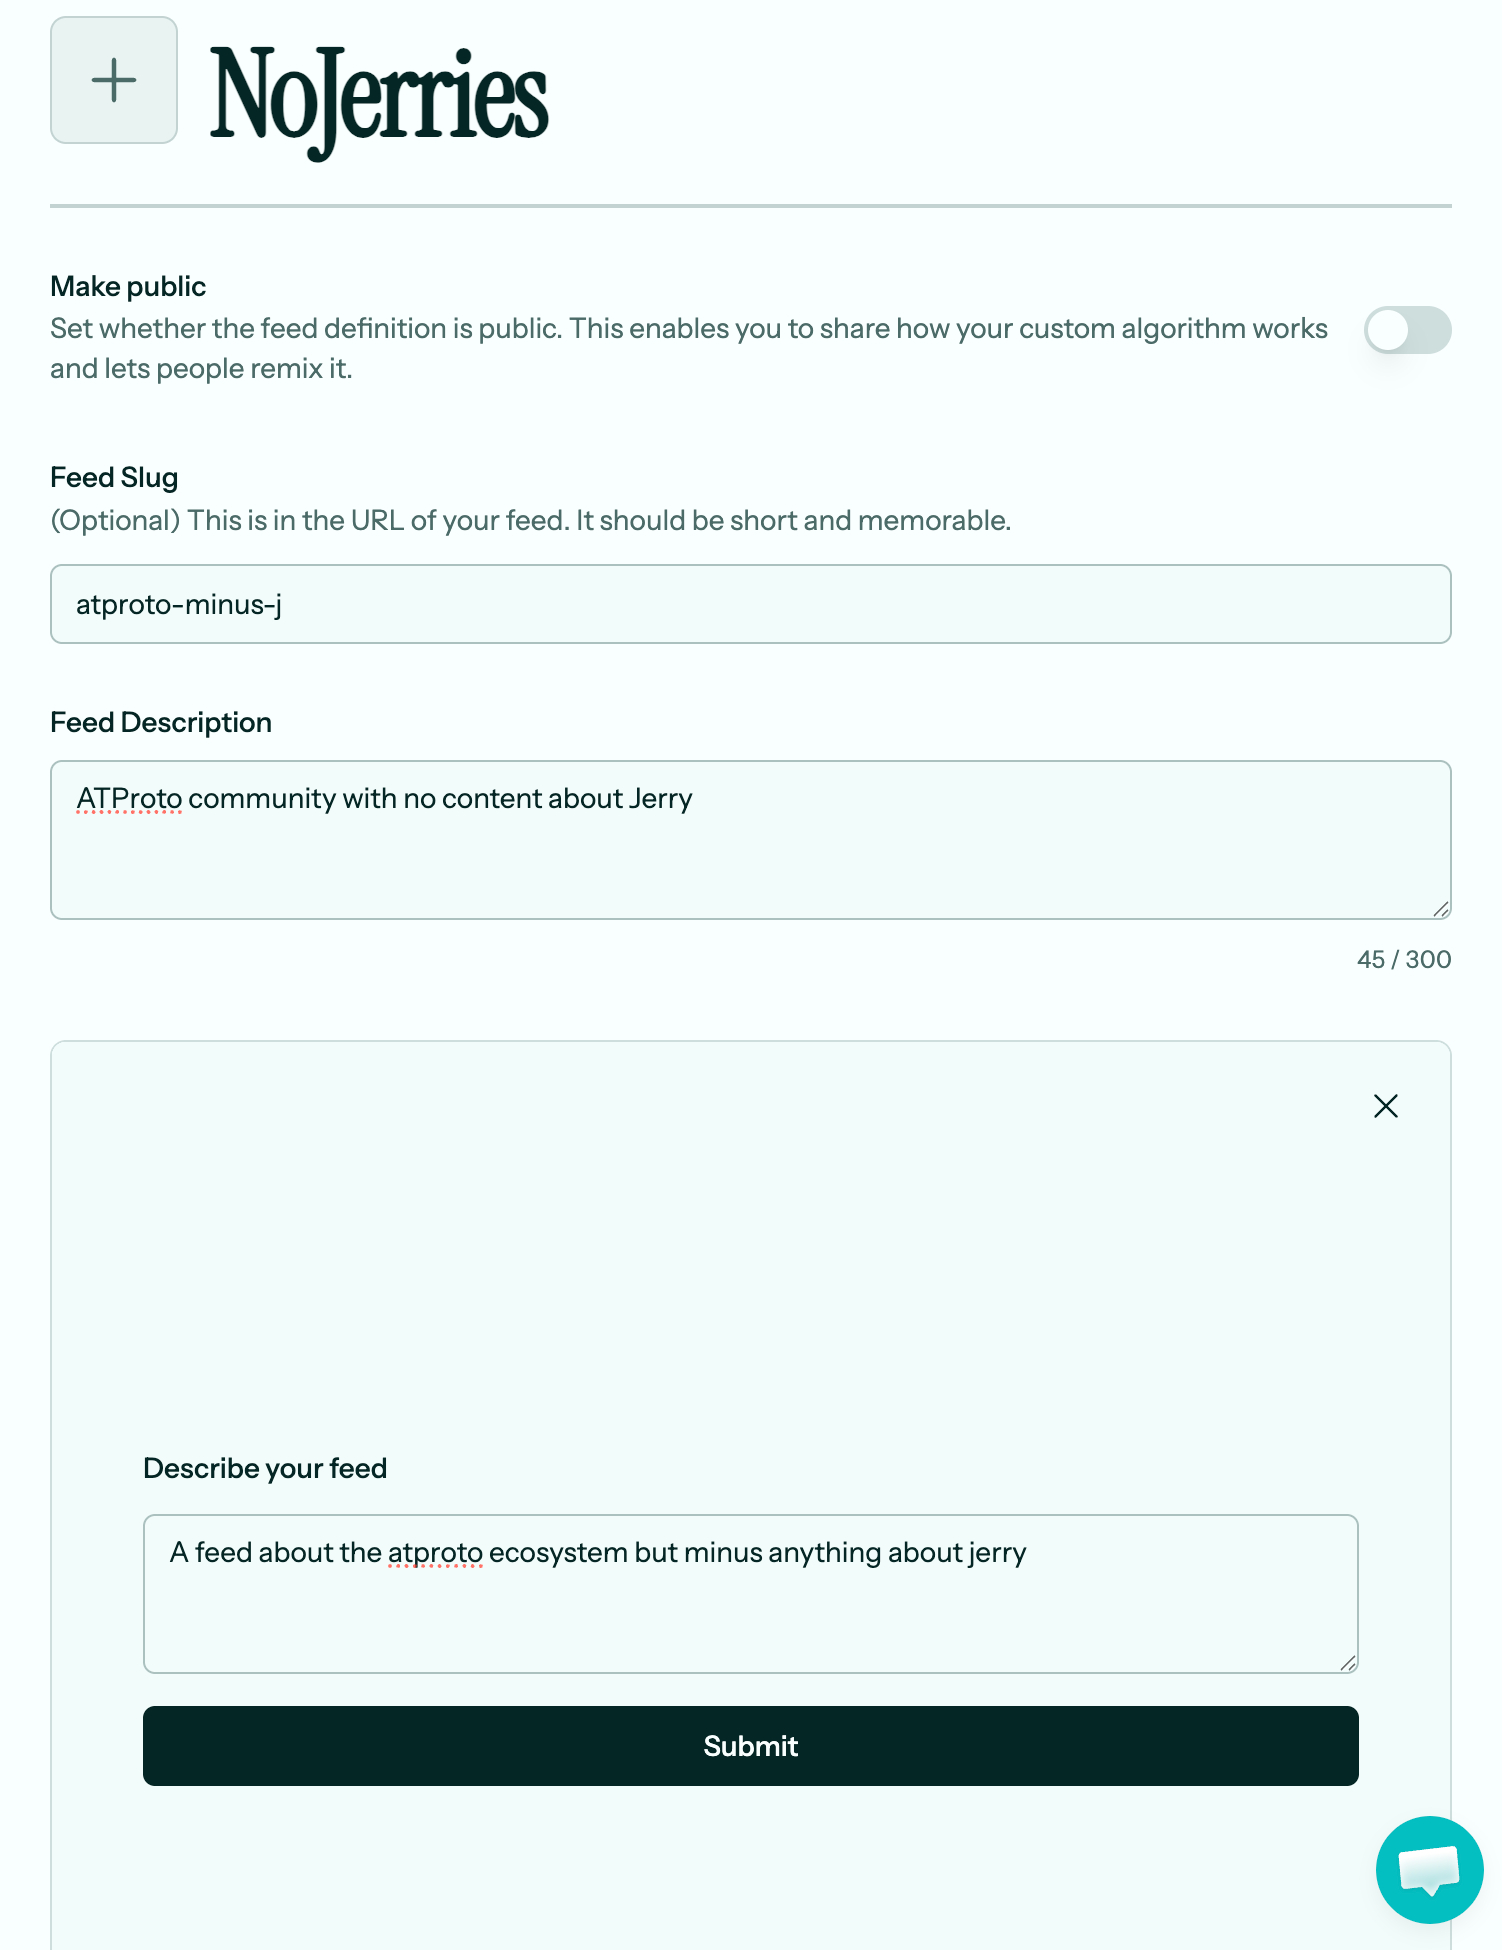Focus the Feed Slug input field
The width and height of the screenshot is (1502, 1950).
tap(750, 604)
